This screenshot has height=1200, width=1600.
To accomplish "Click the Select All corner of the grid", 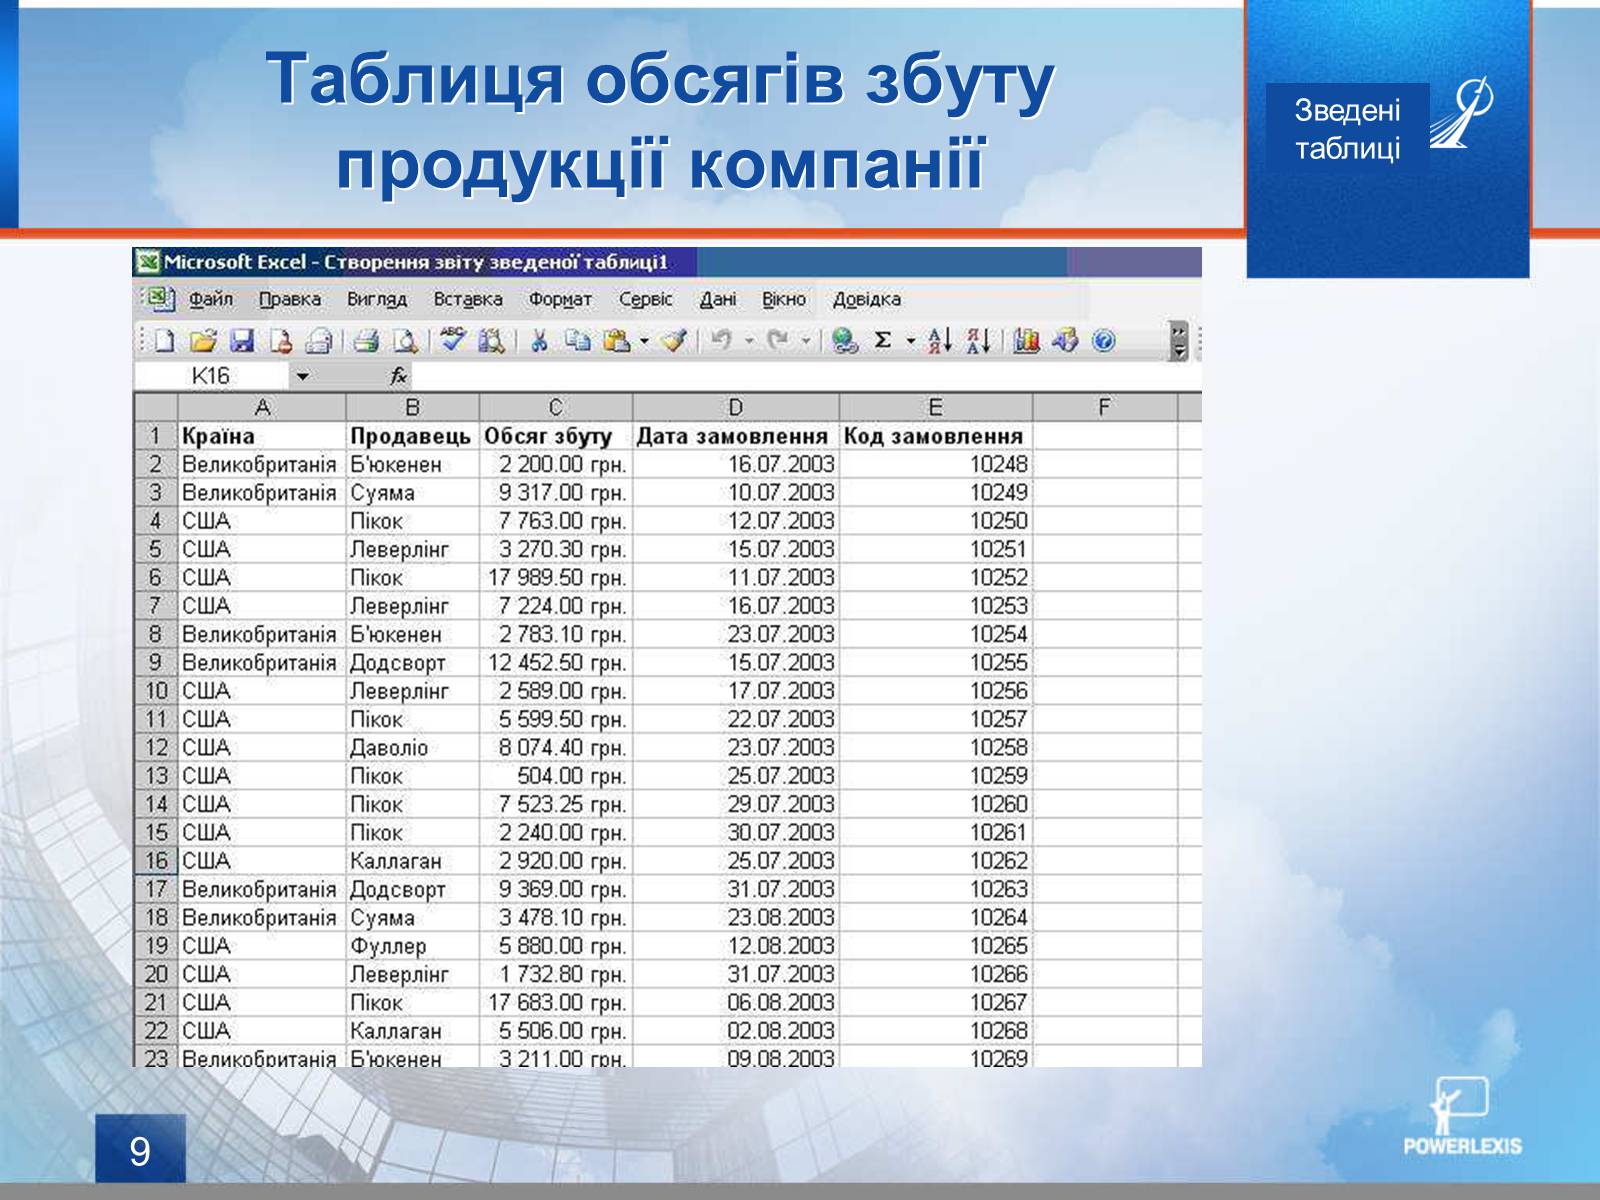I will (x=155, y=407).
